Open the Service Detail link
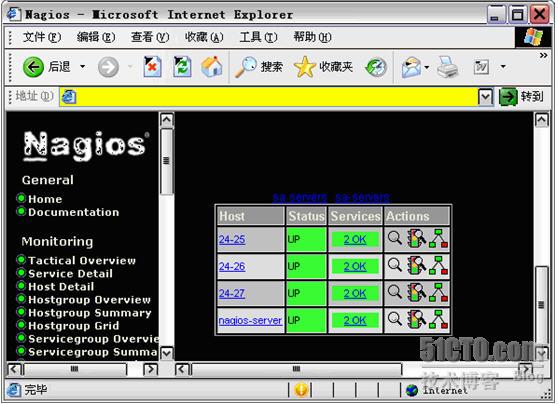Viewport: 558px width, 404px height. pos(70,273)
